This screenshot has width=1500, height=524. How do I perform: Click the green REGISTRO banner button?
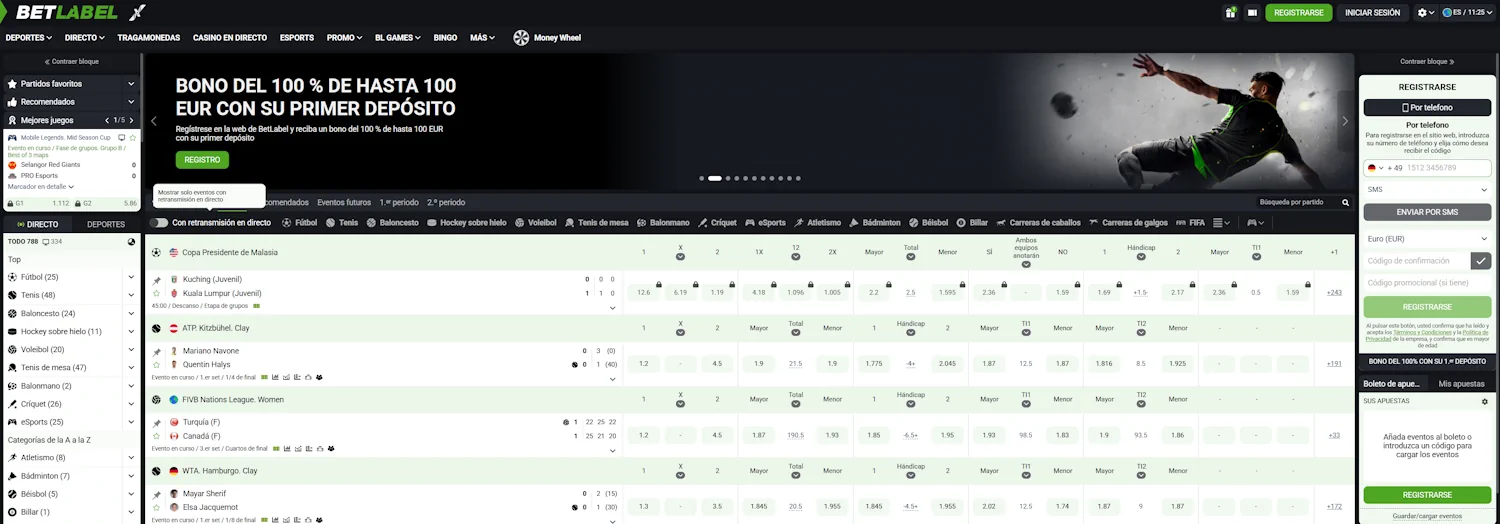[x=202, y=160]
